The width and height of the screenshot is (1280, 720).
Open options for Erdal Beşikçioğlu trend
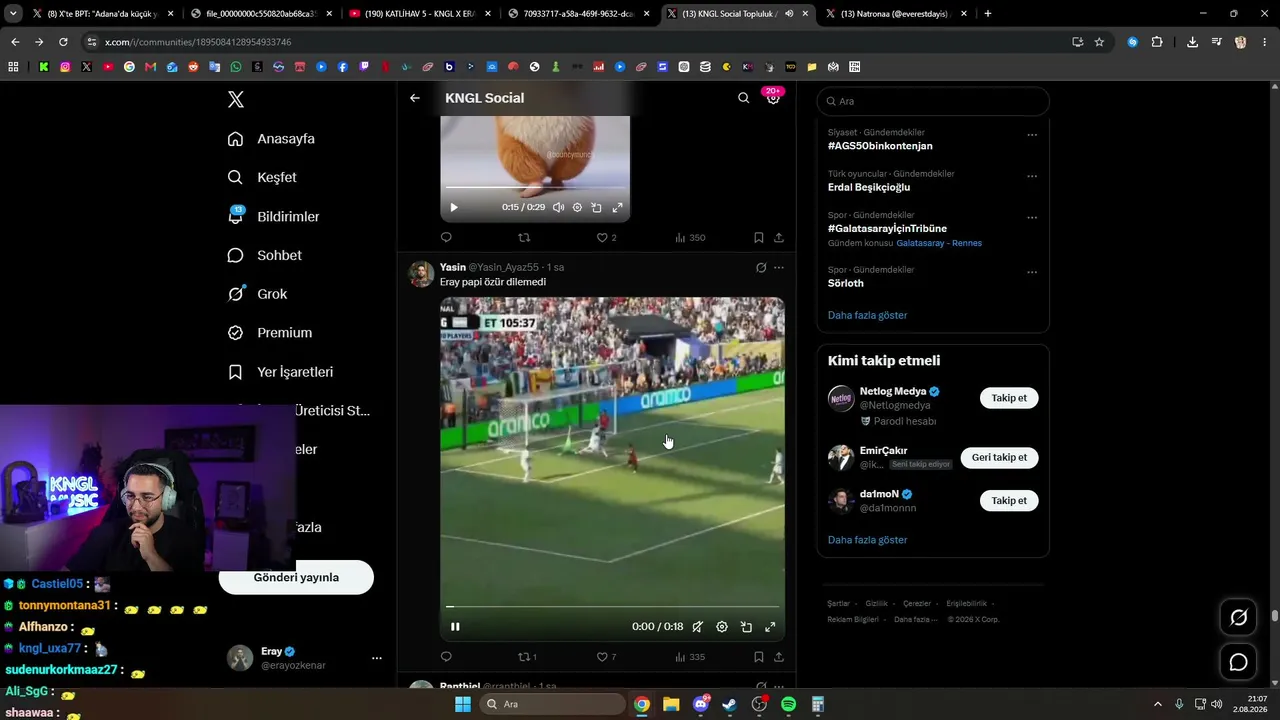tap(1032, 176)
